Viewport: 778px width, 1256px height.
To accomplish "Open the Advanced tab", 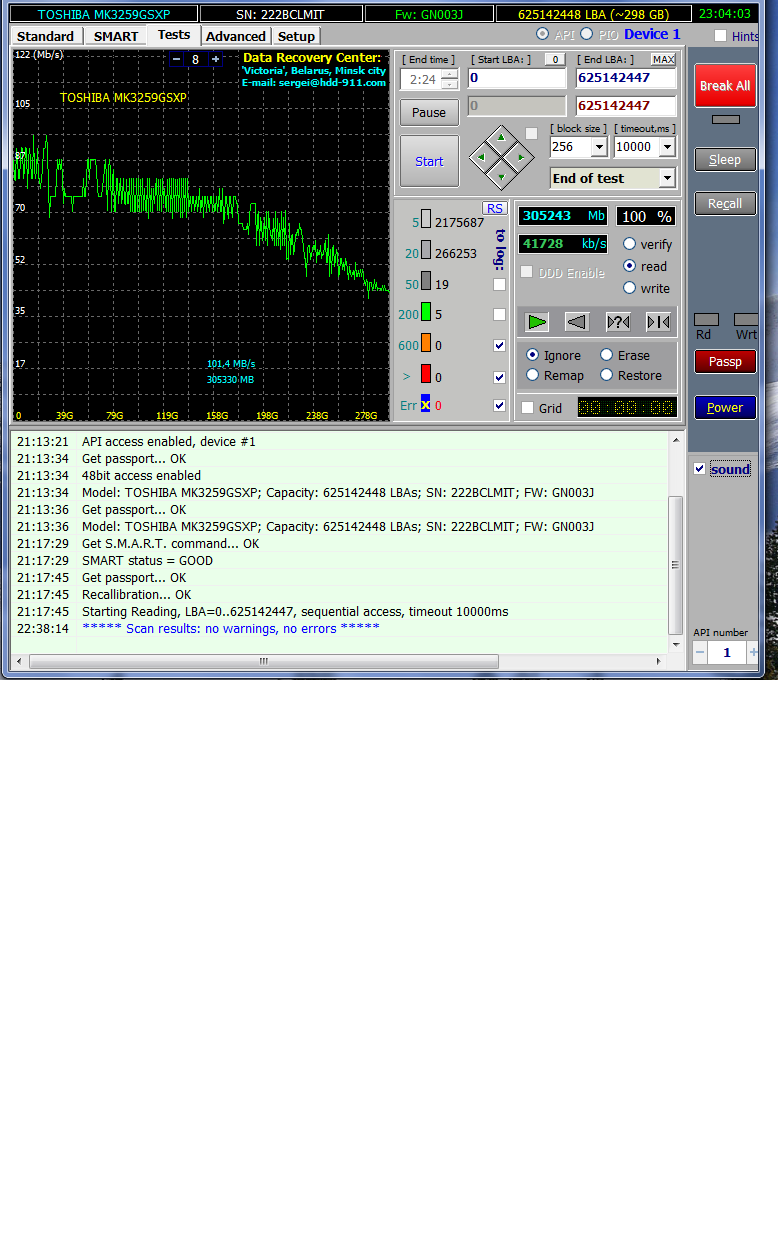I will pyautogui.click(x=236, y=36).
